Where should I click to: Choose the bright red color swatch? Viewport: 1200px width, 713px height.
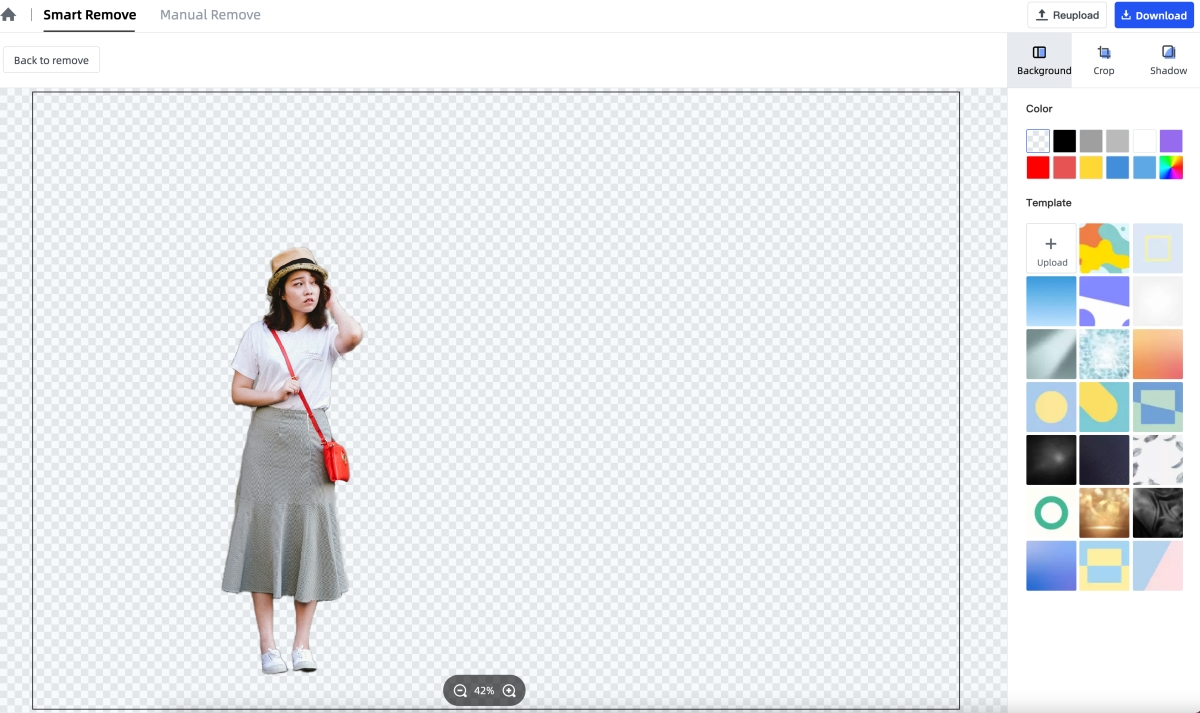(1038, 168)
